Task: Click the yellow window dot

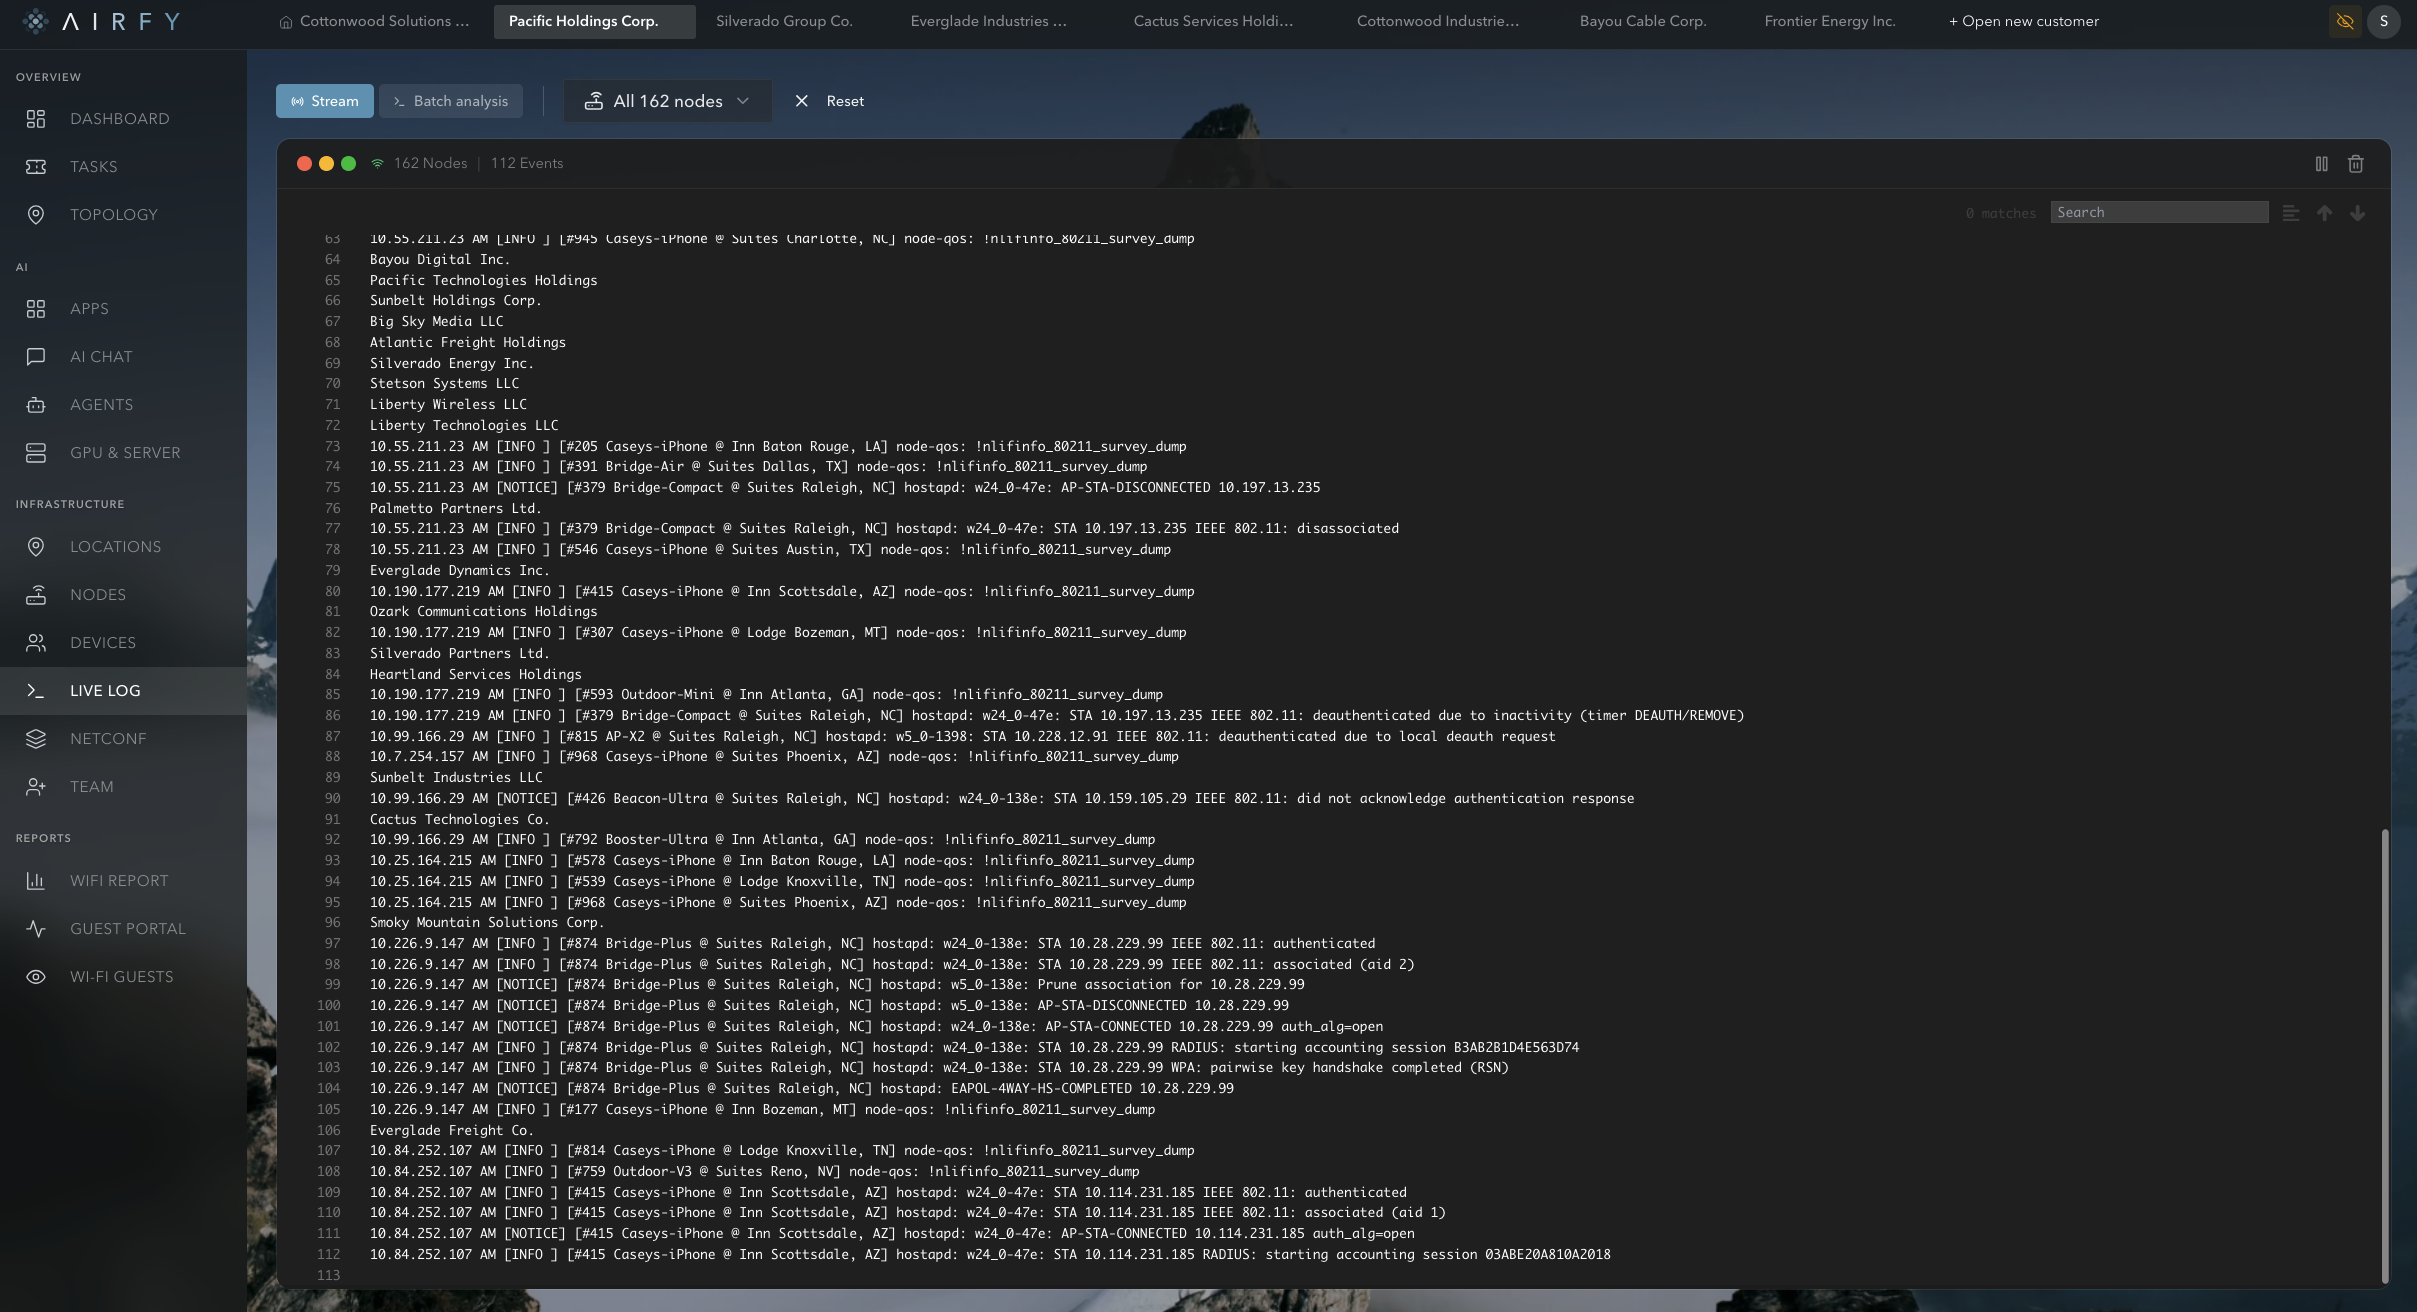Action: pyautogui.click(x=326, y=164)
